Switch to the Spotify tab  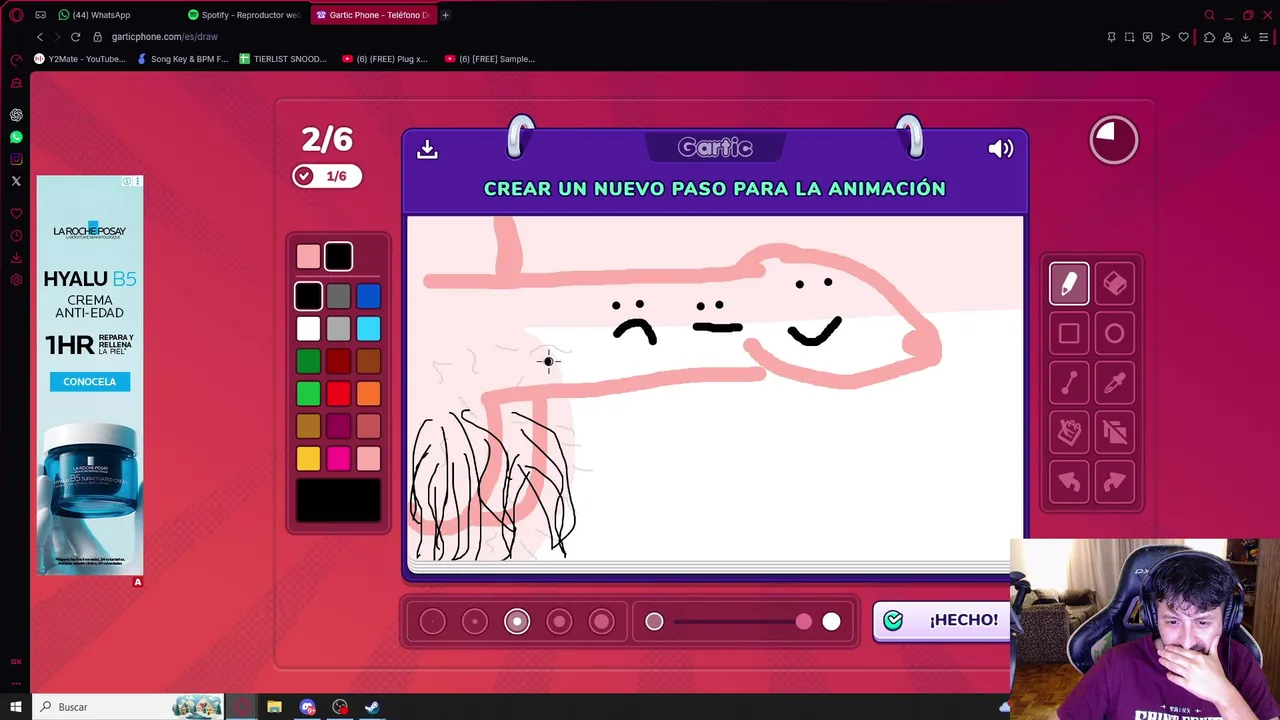[245, 15]
